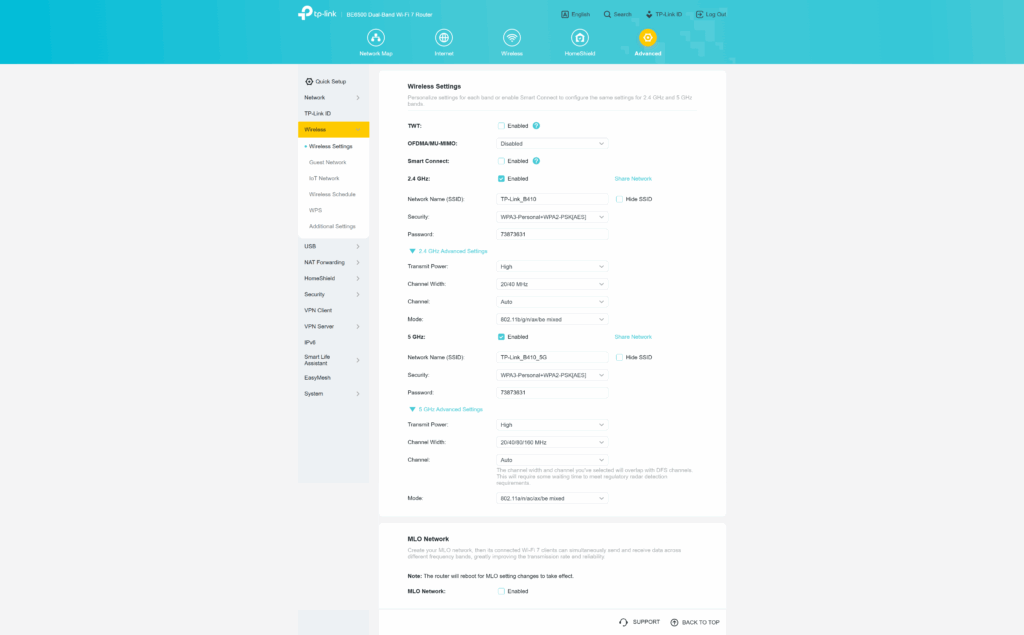Click the English language icon
The width and height of the screenshot is (1024, 635).
[x=565, y=14]
